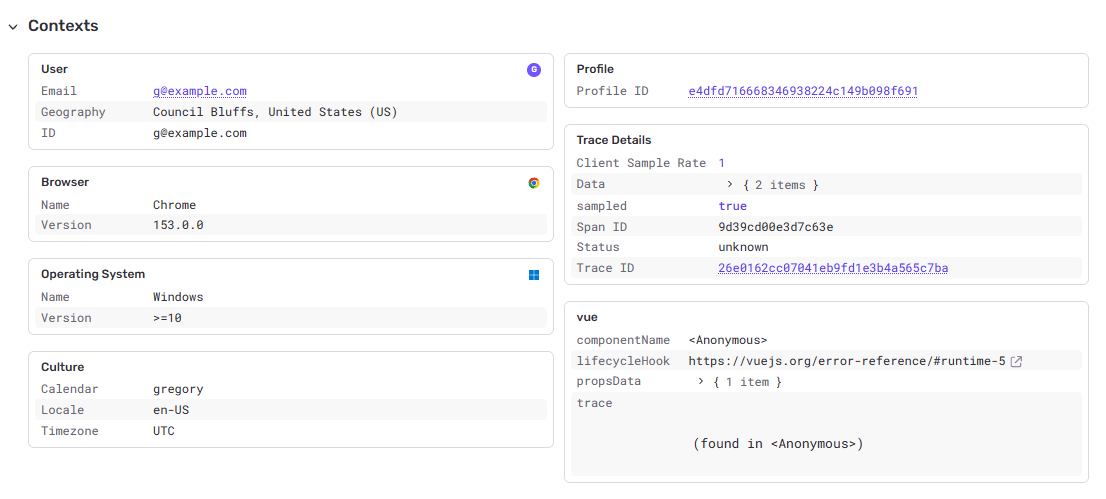The height and width of the screenshot is (499, 1106).
Task: Click the Profile card title
Action: click(595, 69)
